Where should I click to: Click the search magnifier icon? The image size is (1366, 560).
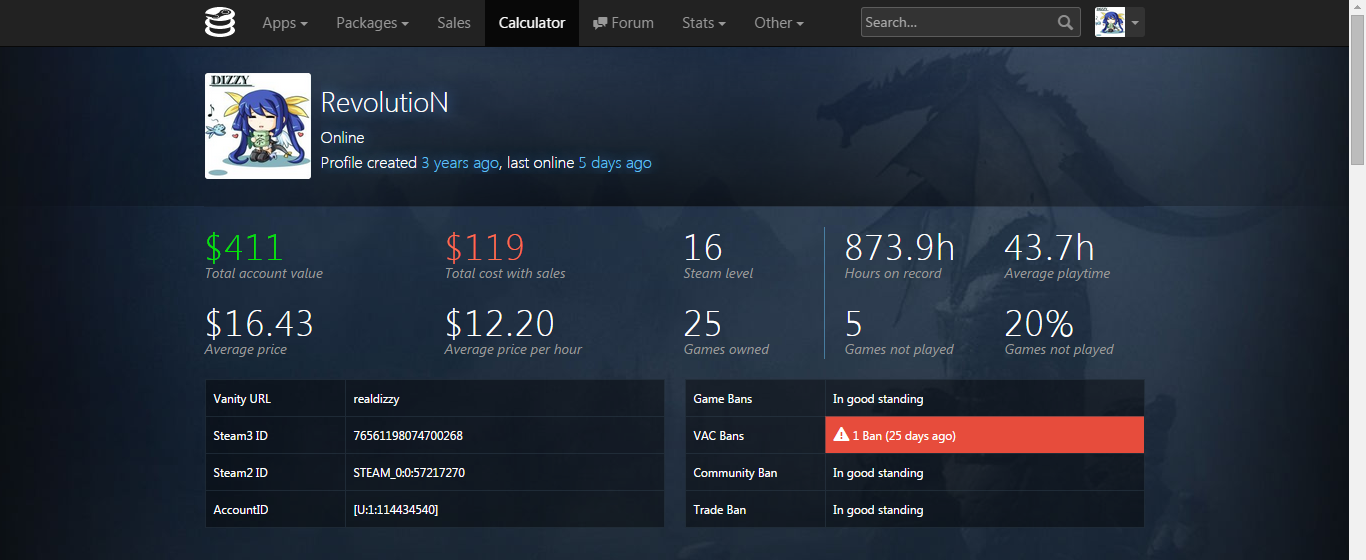coord(1066,22)
